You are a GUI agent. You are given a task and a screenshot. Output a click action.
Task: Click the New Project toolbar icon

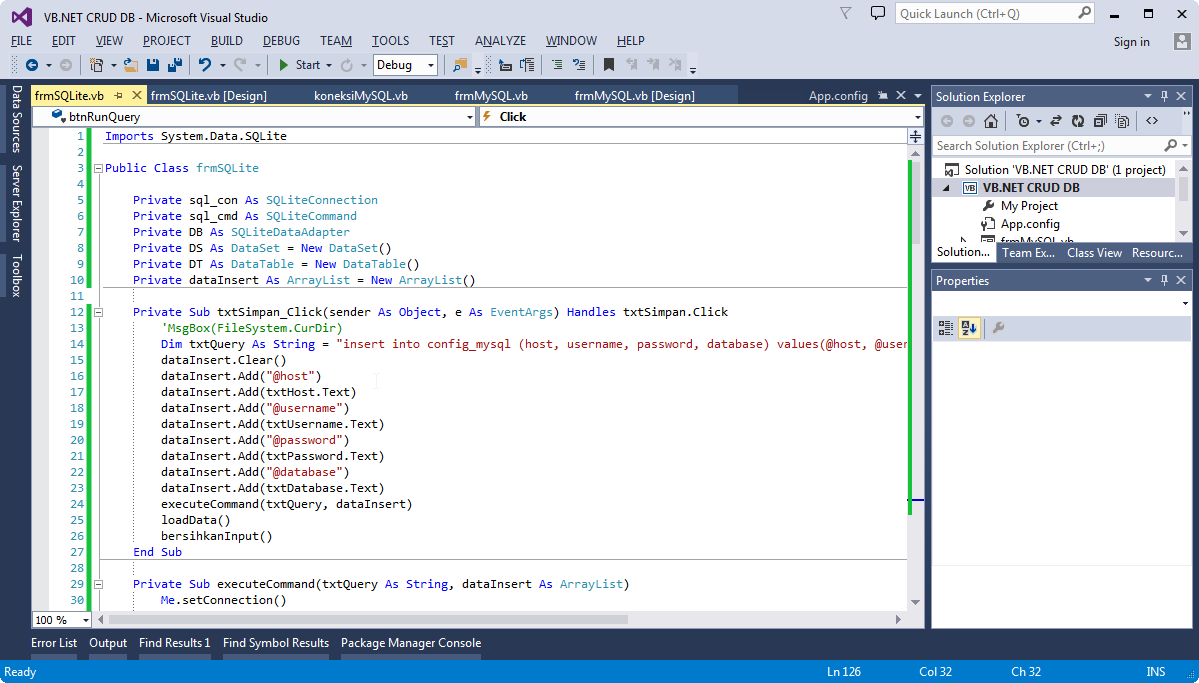96,65
